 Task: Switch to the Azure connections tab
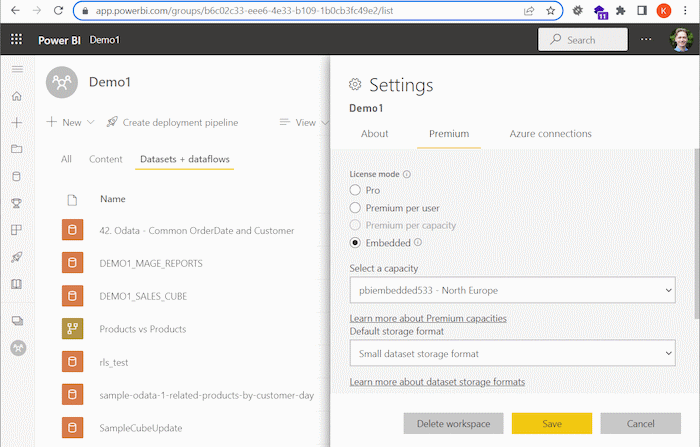(x=550, y=134)
